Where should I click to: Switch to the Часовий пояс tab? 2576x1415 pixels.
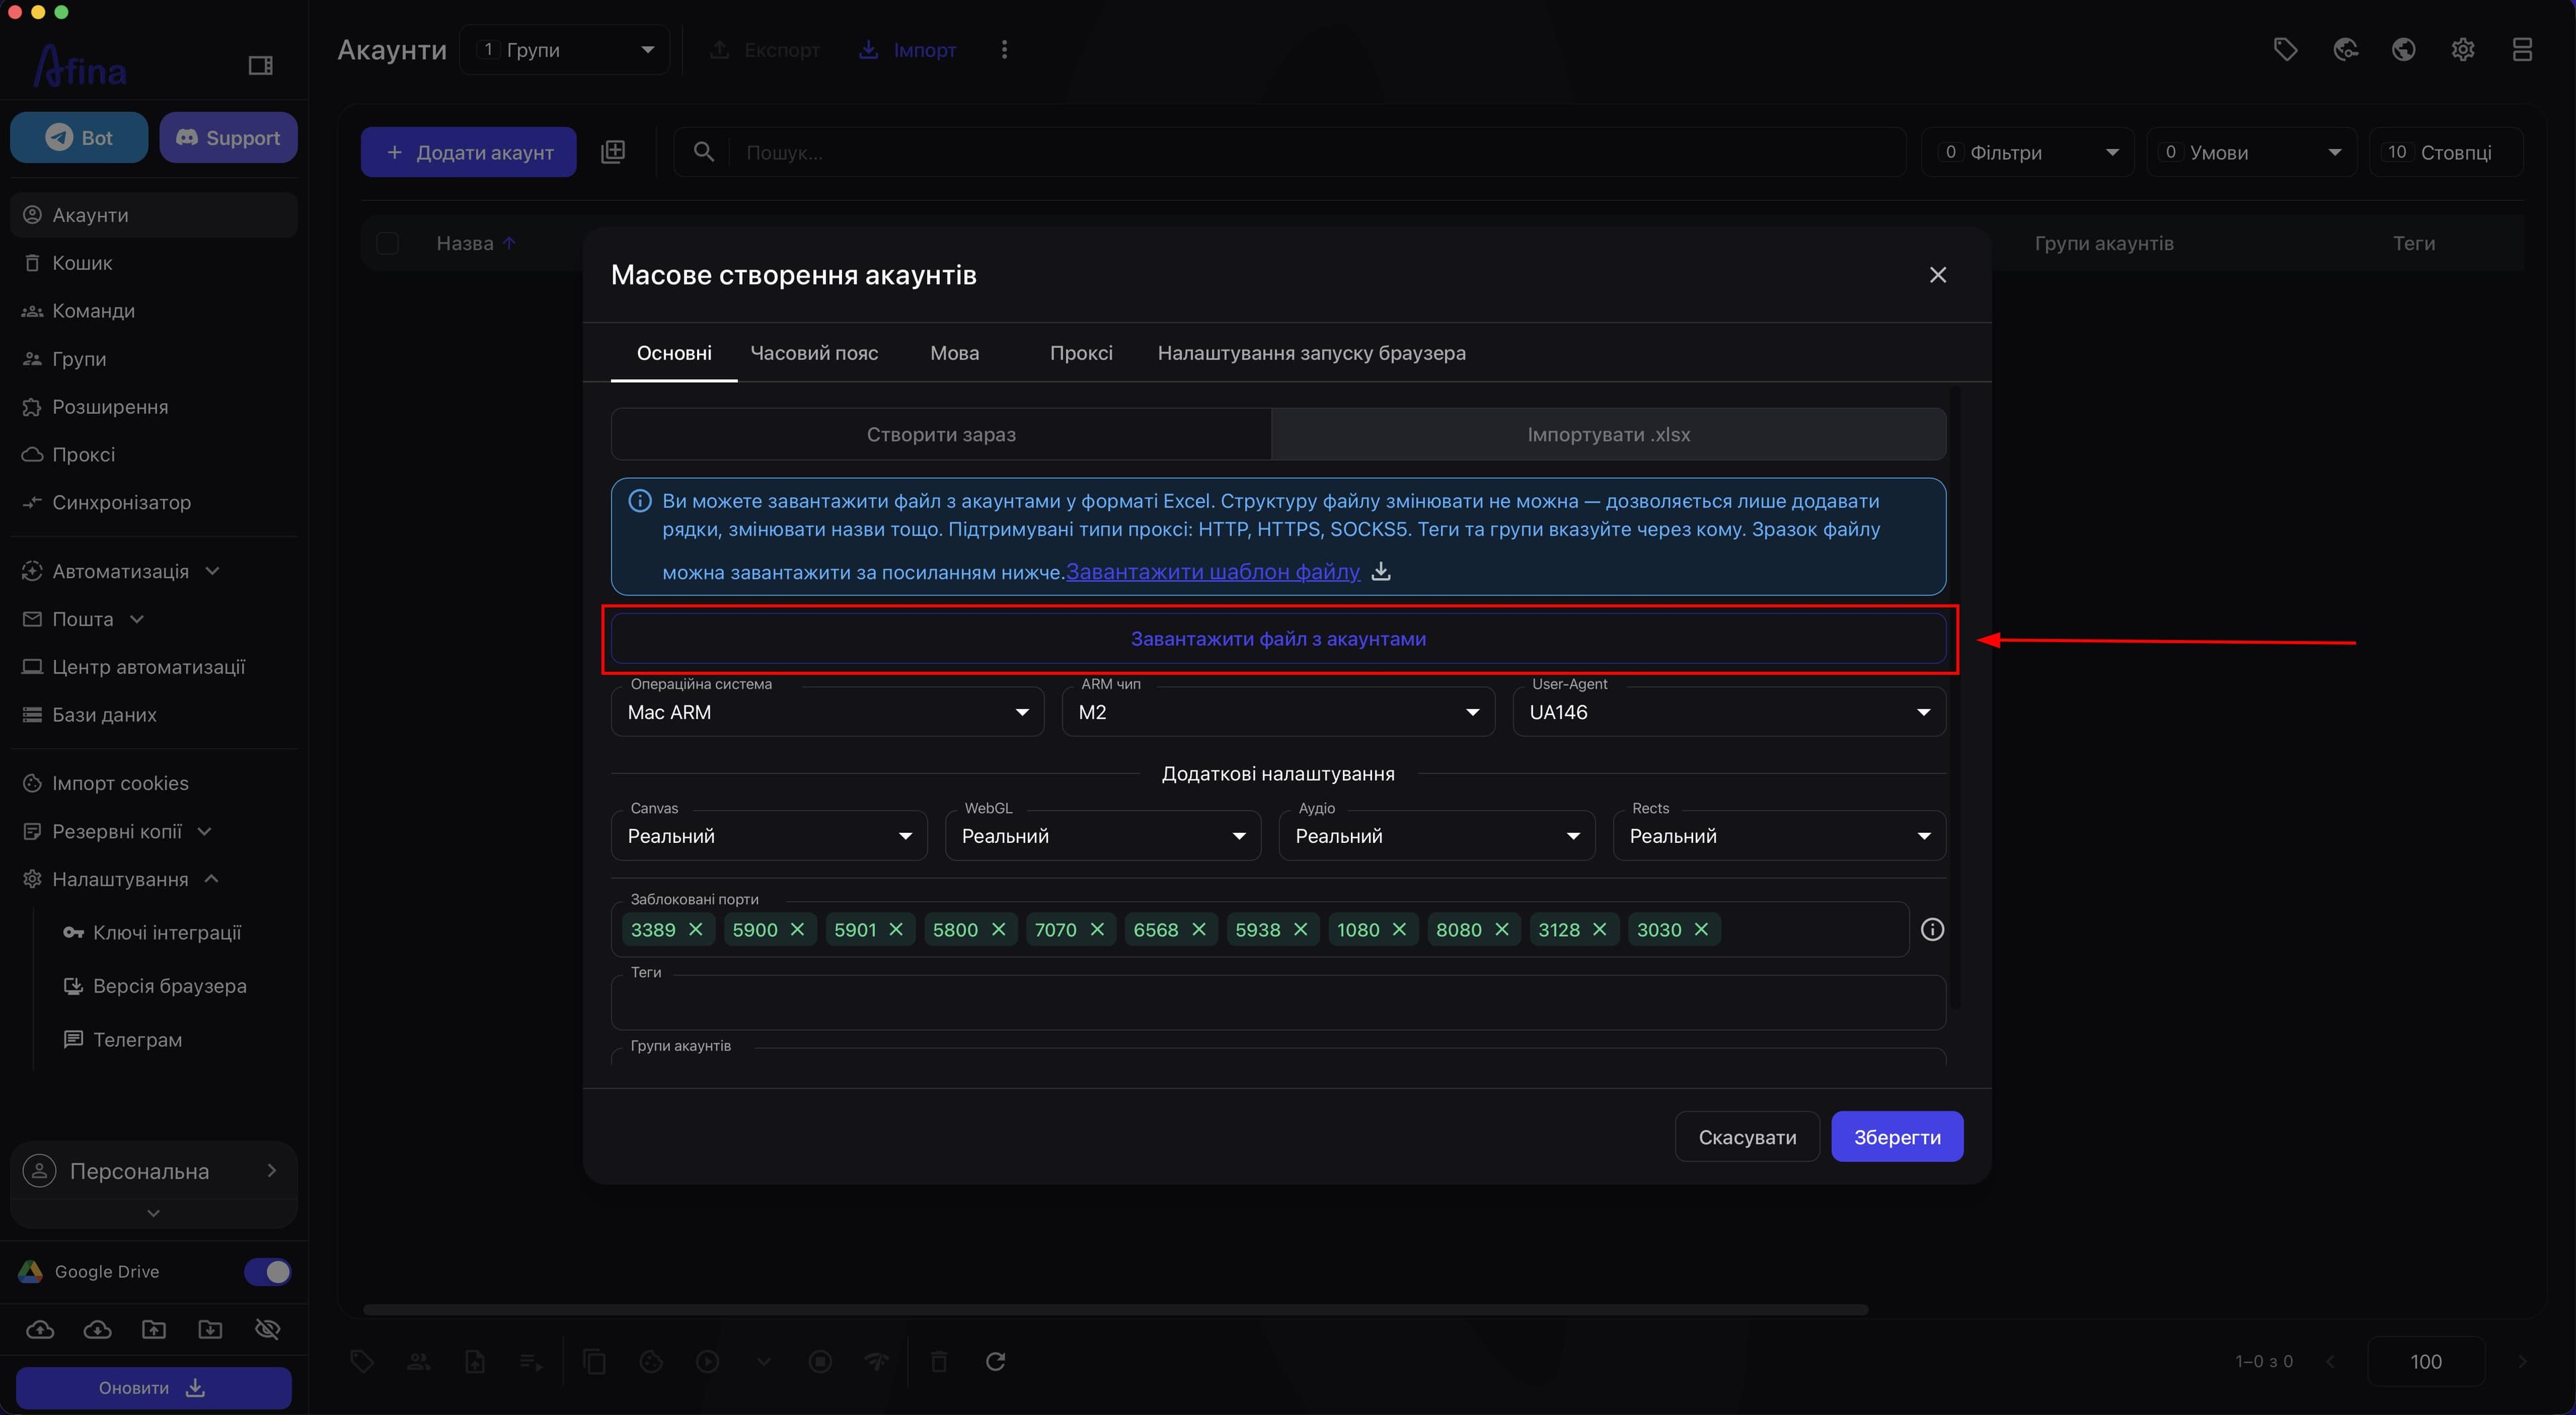(x=814, y=353)
